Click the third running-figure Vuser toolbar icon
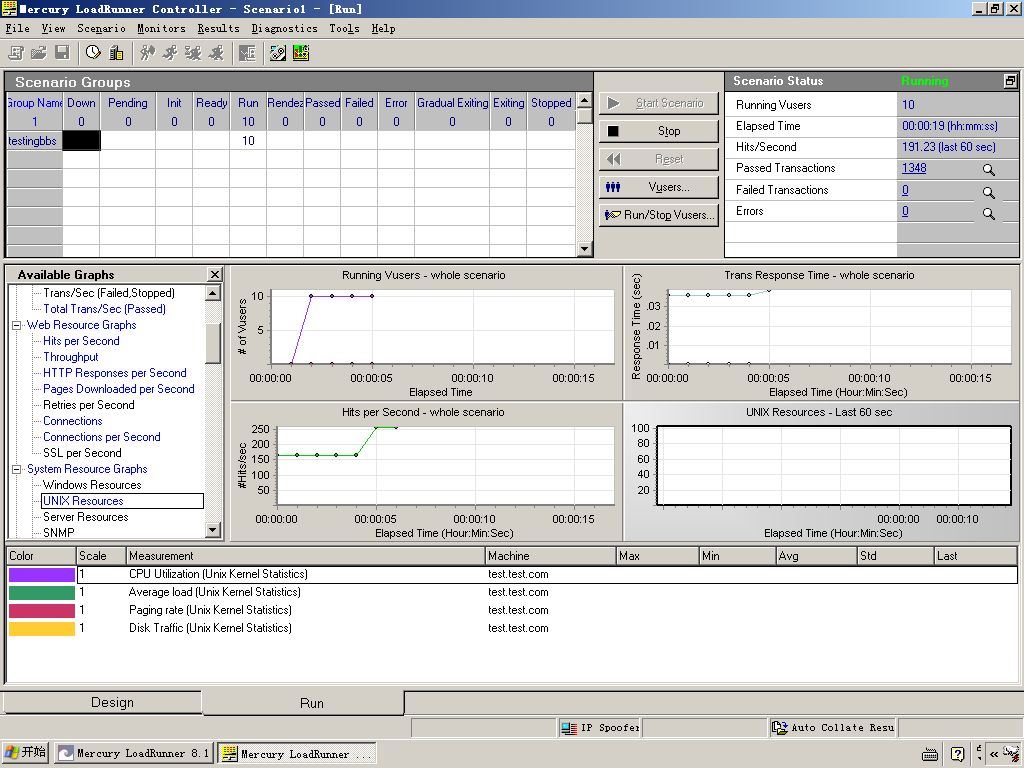 click(x=193, y=53)
